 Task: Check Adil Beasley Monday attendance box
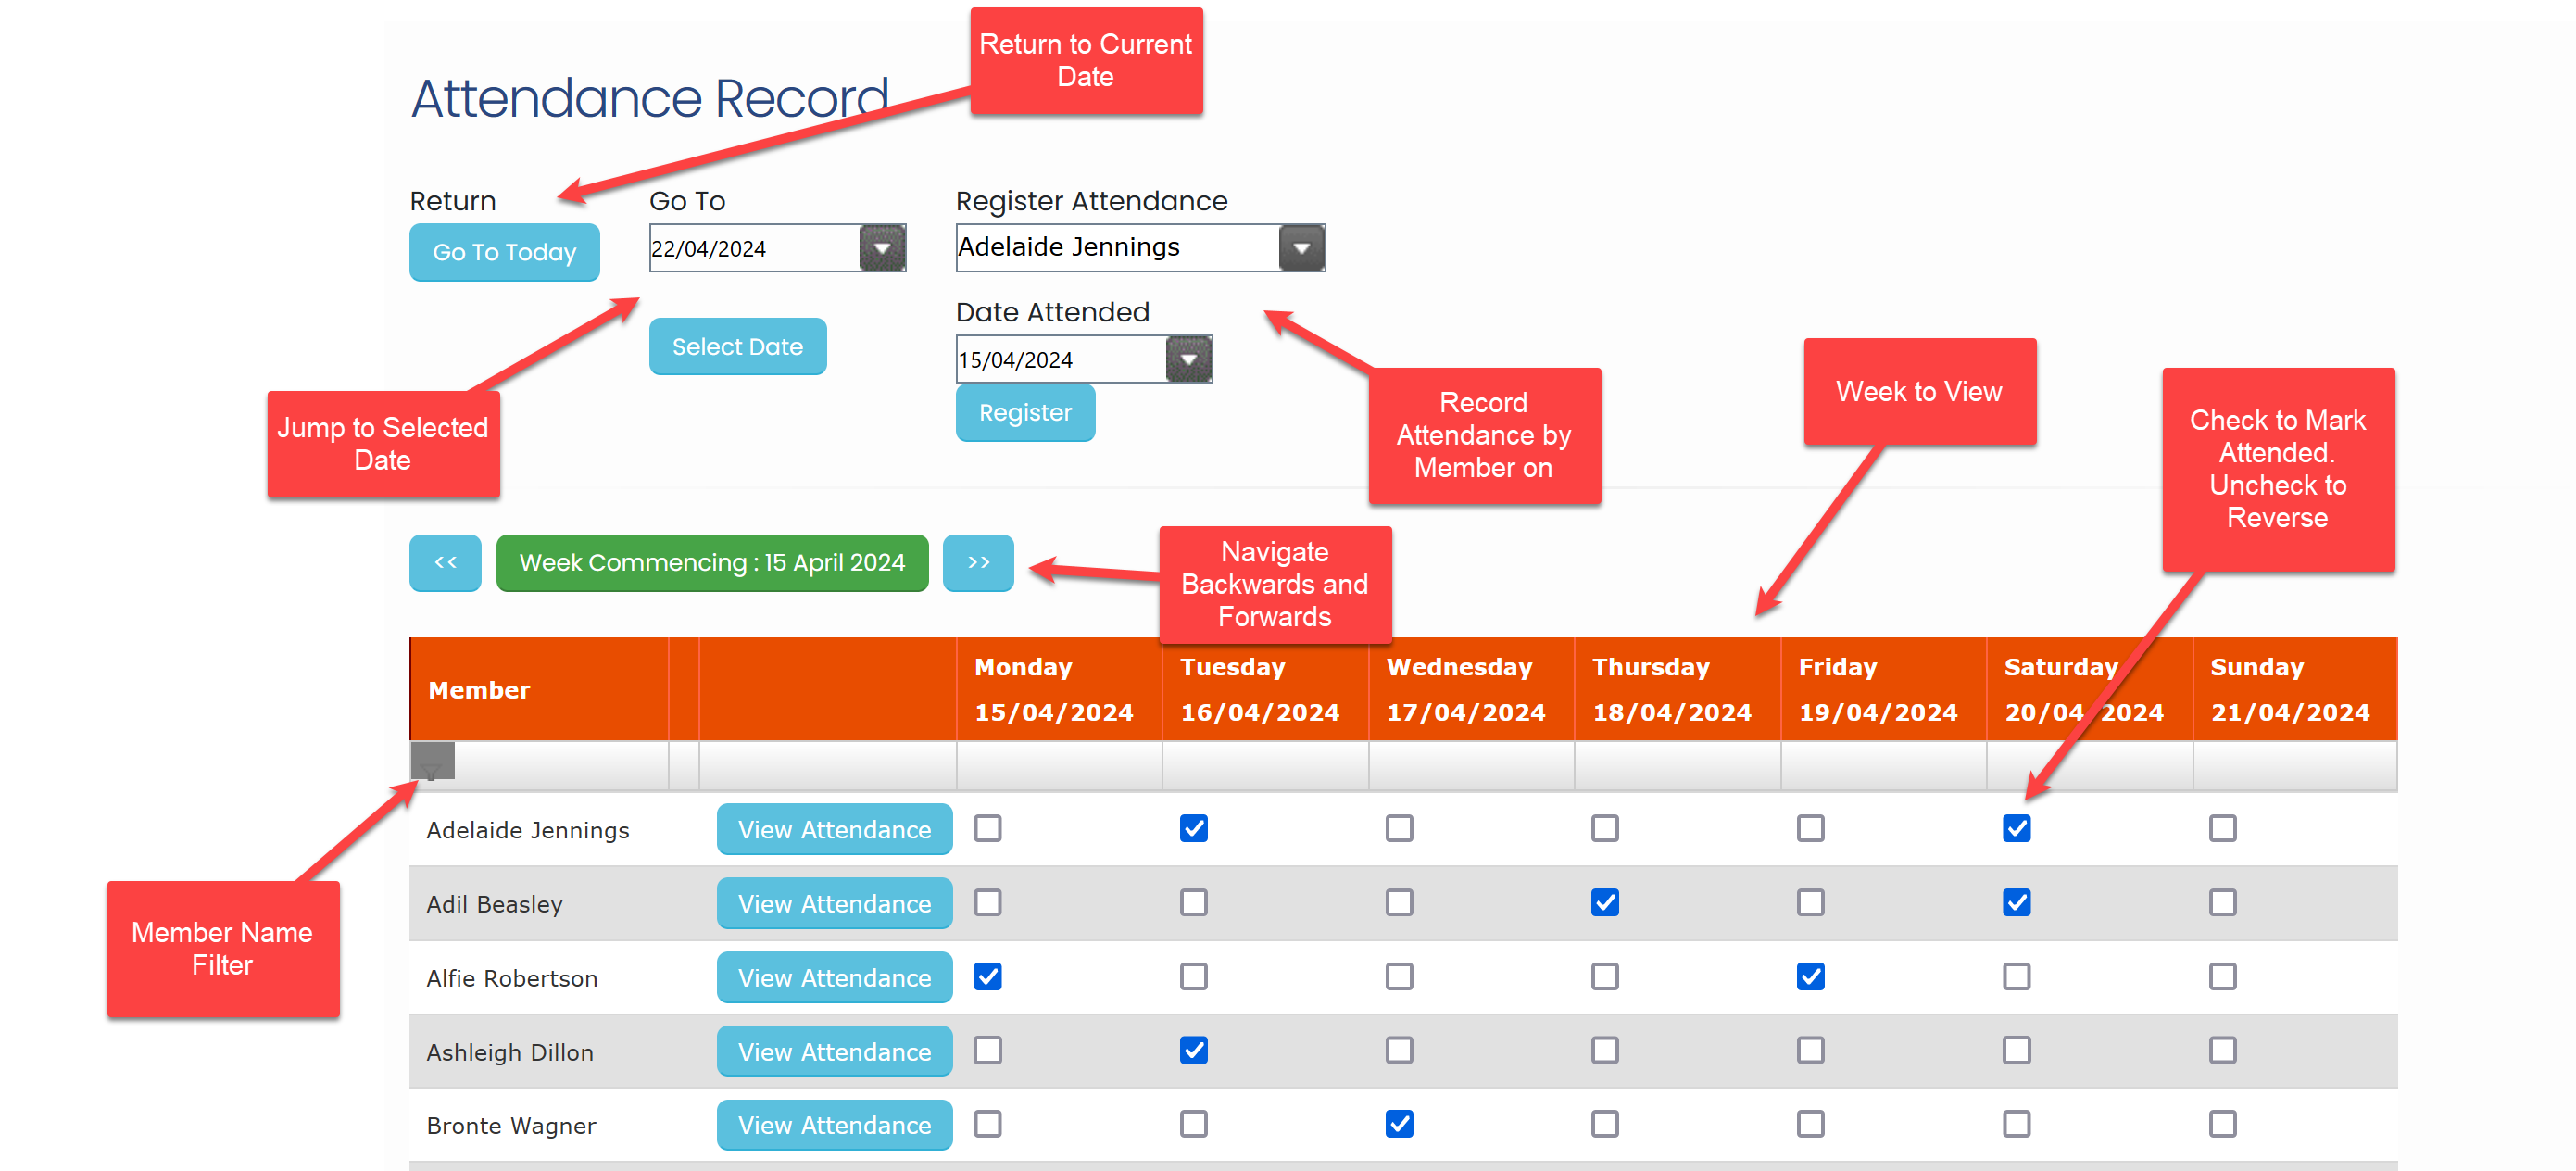click(x=987, y=902)
